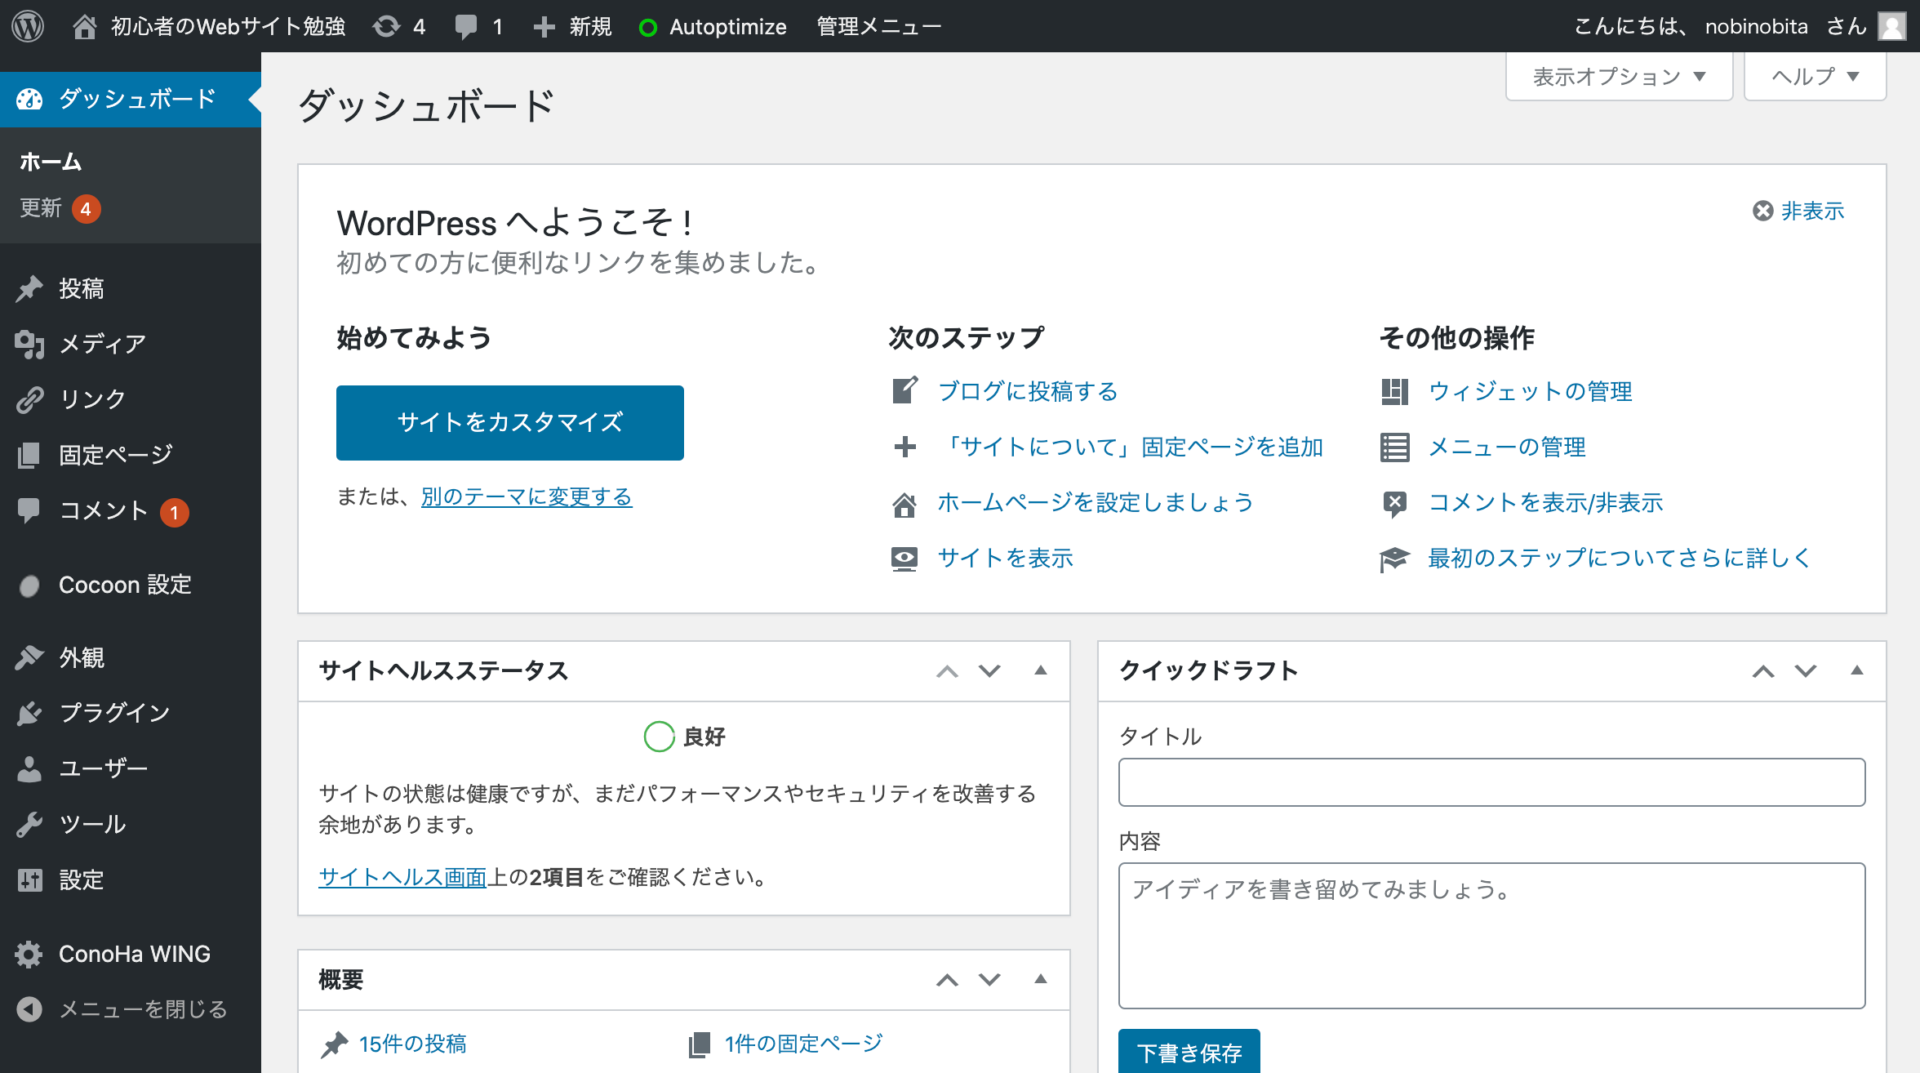Click the WordPress logo in admin bar

28,26
